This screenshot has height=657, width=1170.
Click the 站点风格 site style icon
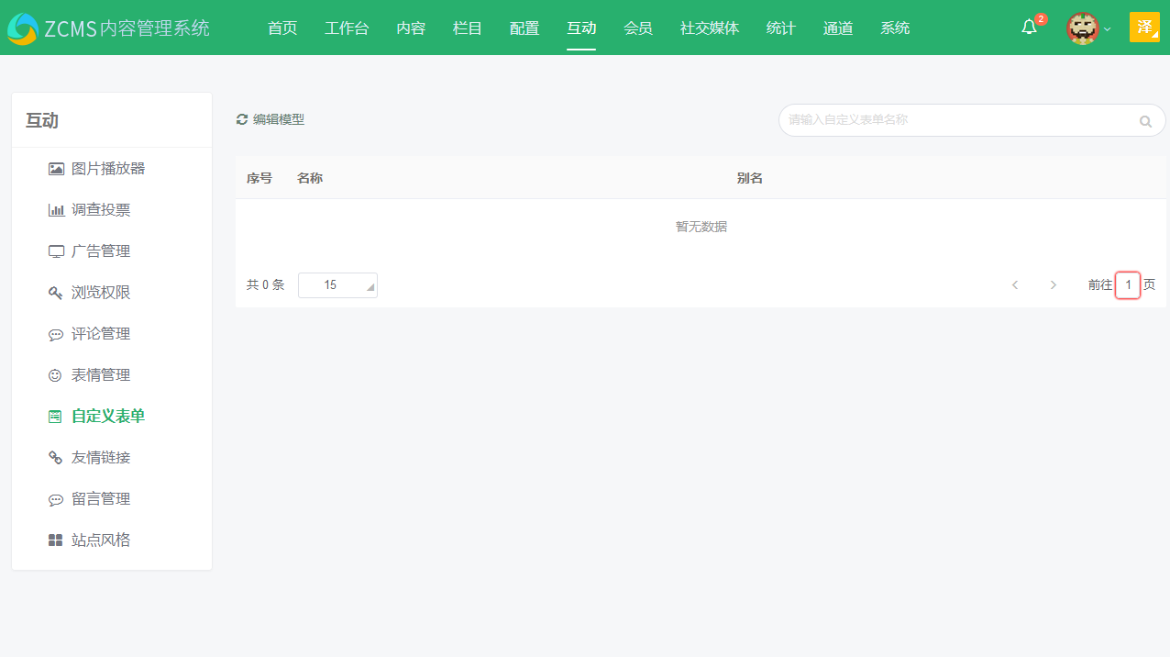coord(56,539)
